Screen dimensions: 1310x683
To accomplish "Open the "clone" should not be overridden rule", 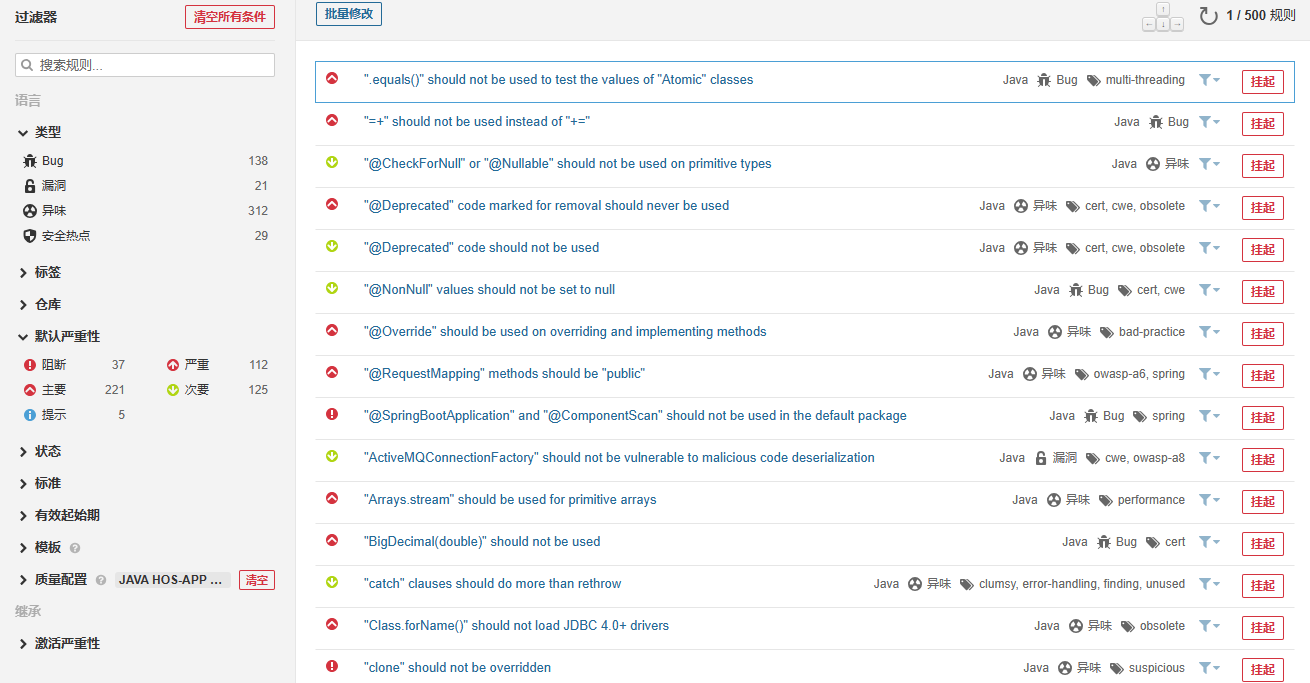I will [457, 668].
